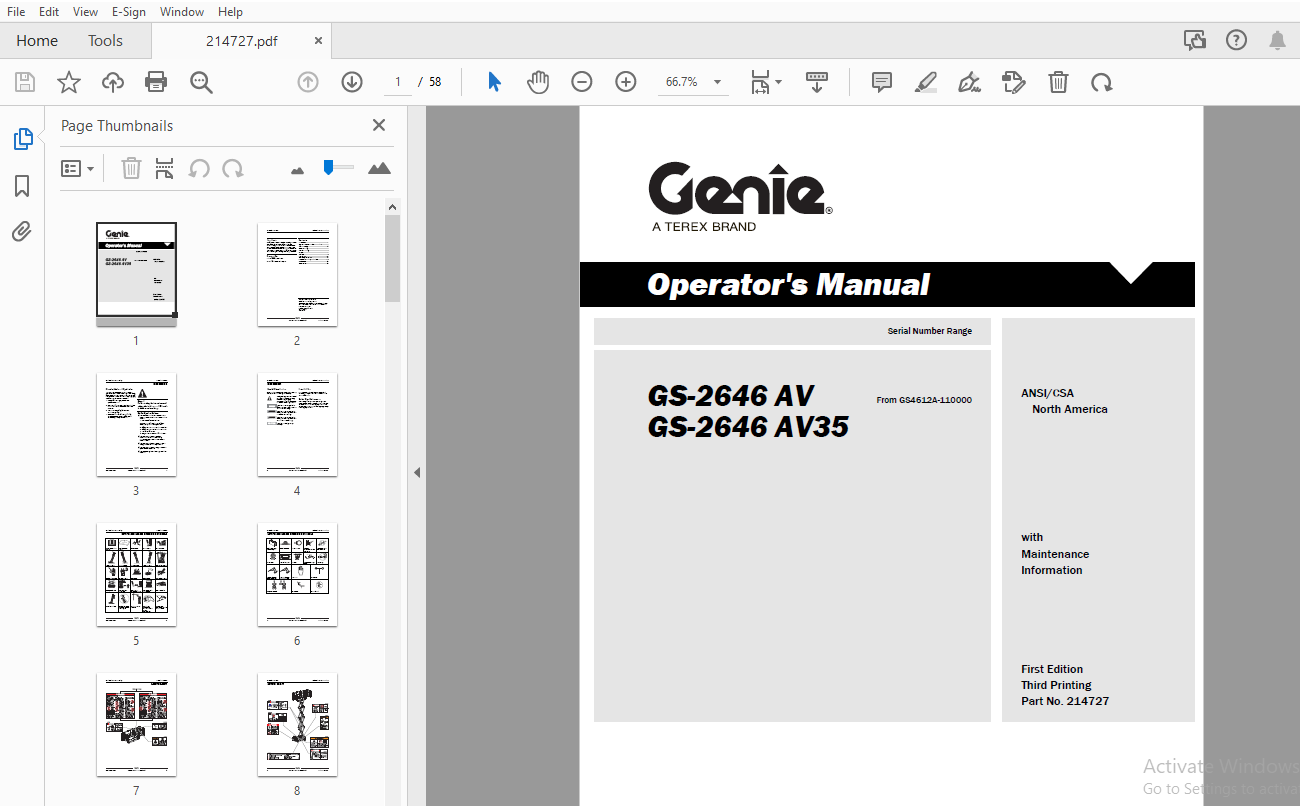Delete selected pages in thumbnails panel
The width and height of the screenshot is (1300, 806).
click(131, 169)
